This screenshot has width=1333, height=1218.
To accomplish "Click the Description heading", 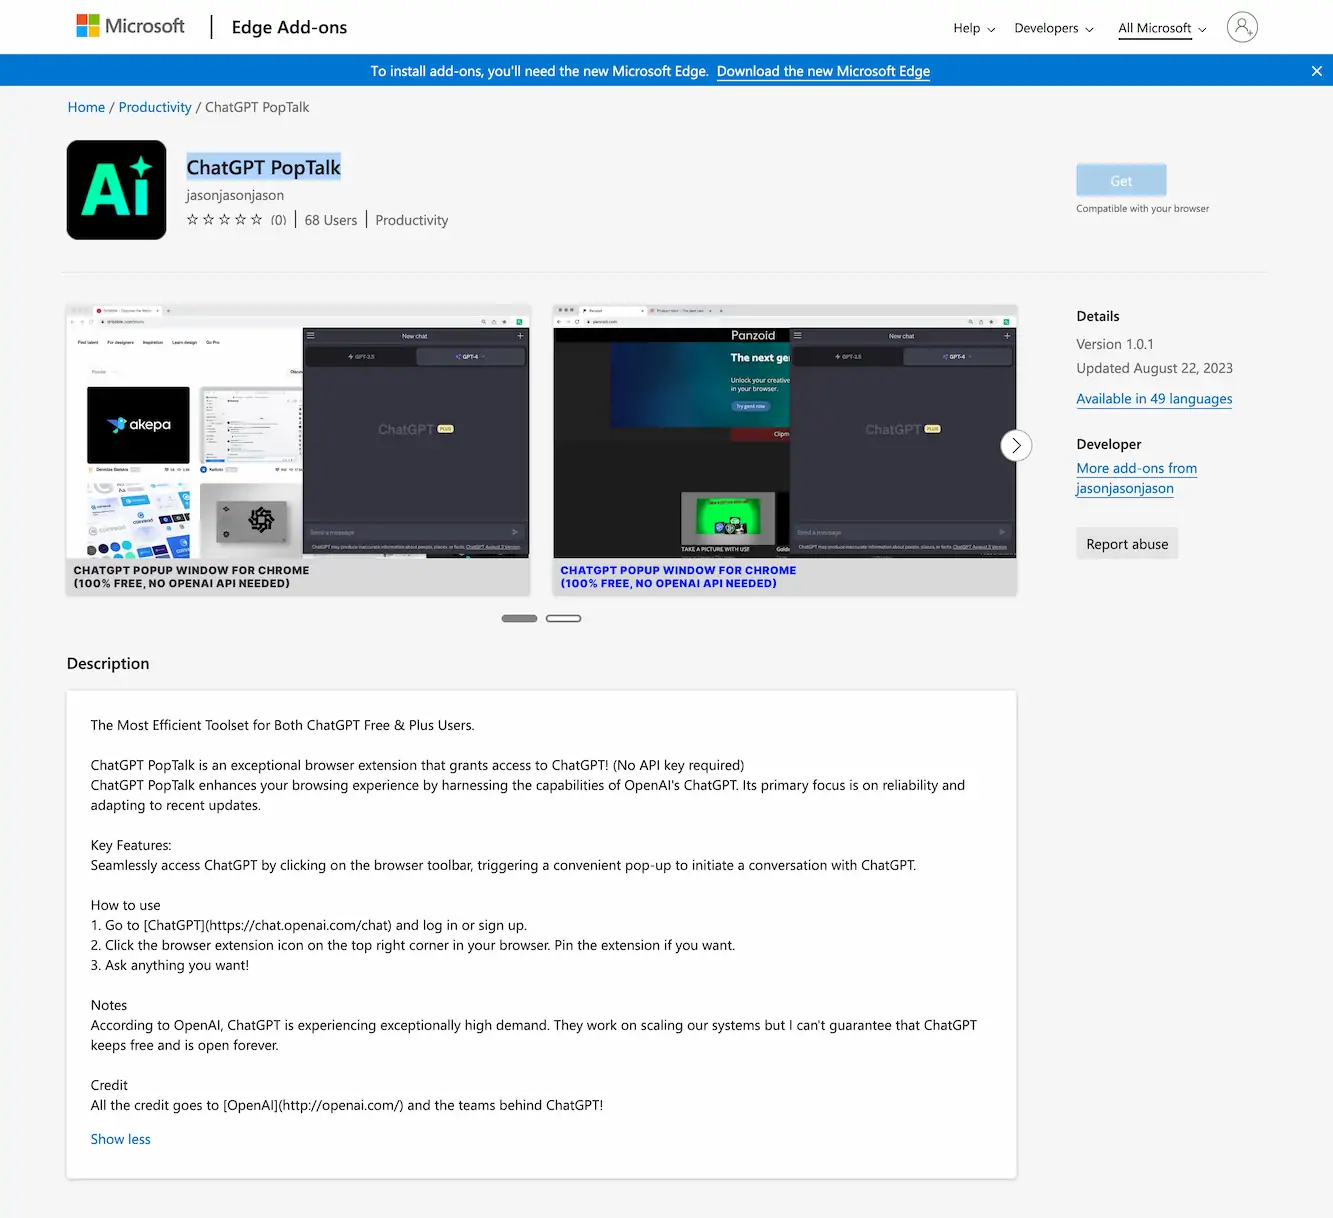I will click(x=108, y=663).
